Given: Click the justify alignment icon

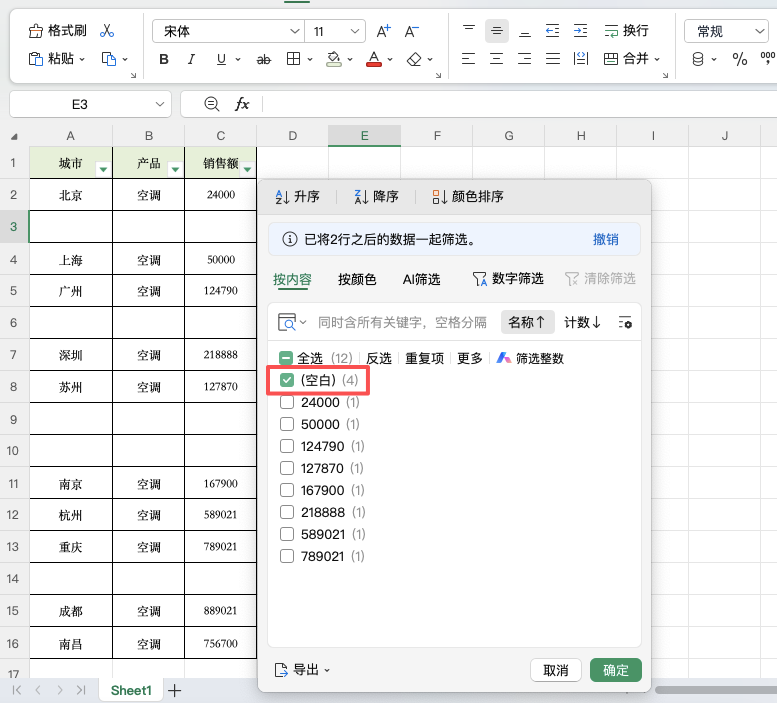Looking at the screenshot, I should [x=553, y=59].
